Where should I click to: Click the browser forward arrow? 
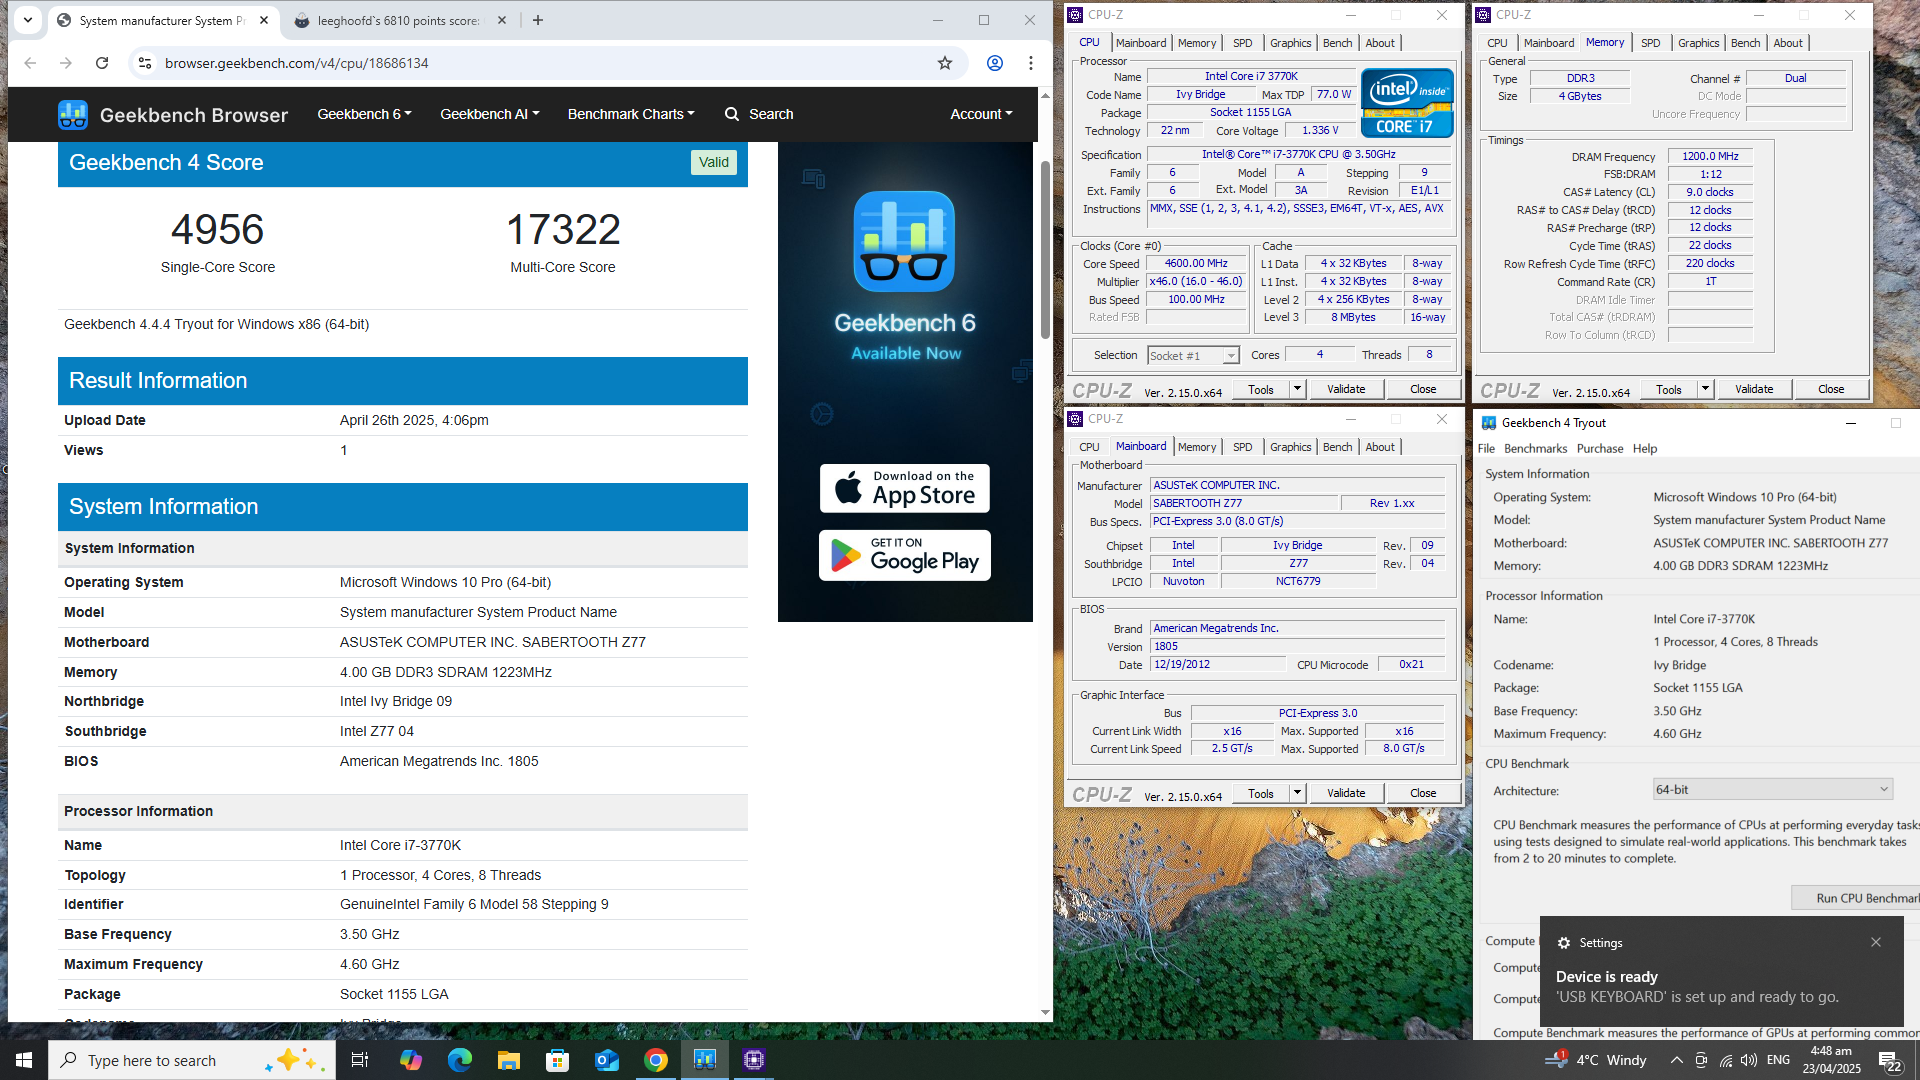click(66, 63)
